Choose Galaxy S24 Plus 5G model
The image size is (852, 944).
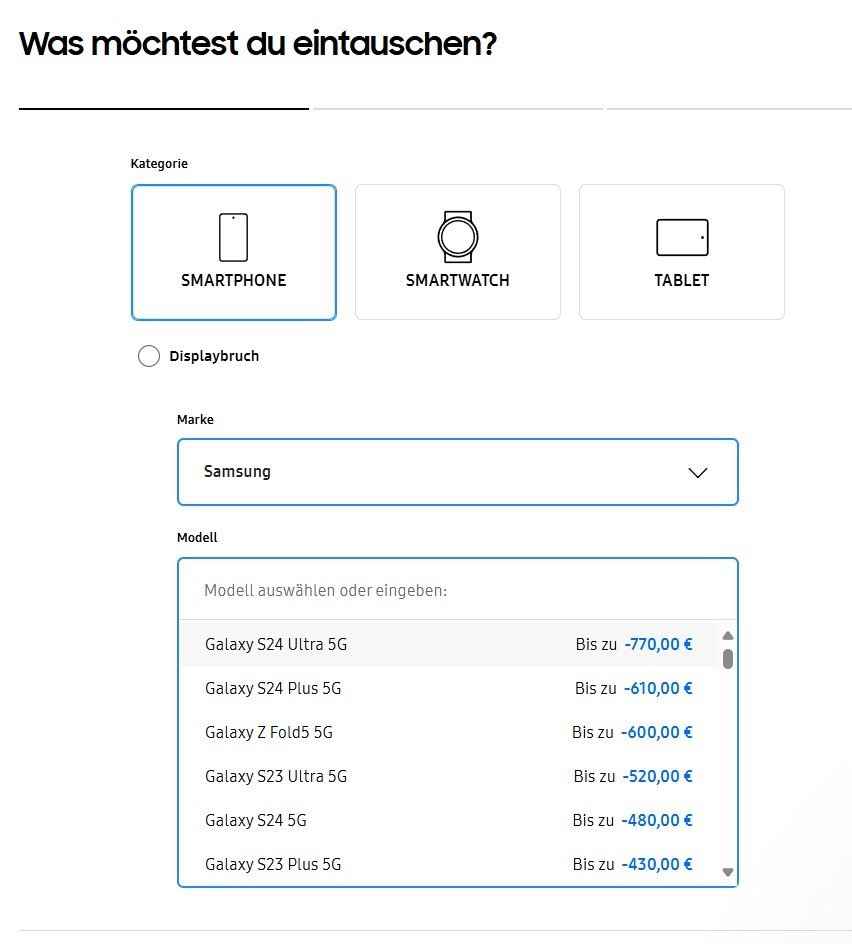click(273, 689)
